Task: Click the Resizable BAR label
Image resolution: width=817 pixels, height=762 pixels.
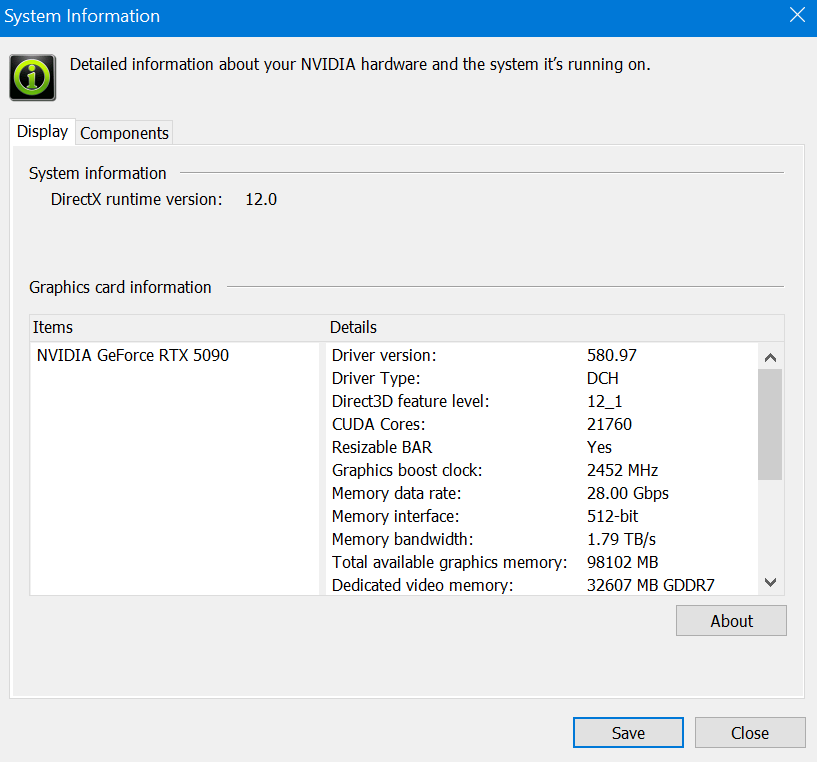Action: (382, 447)
